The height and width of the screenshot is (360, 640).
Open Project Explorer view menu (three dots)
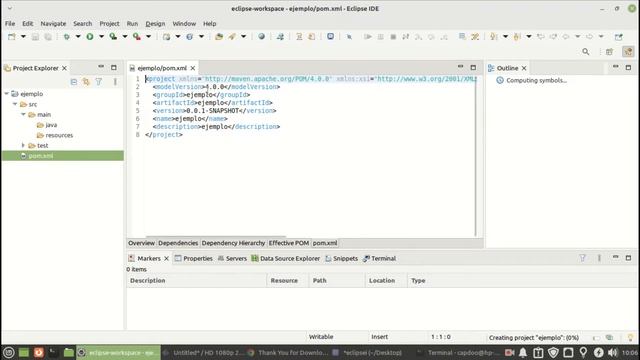(x=115, y=82)
